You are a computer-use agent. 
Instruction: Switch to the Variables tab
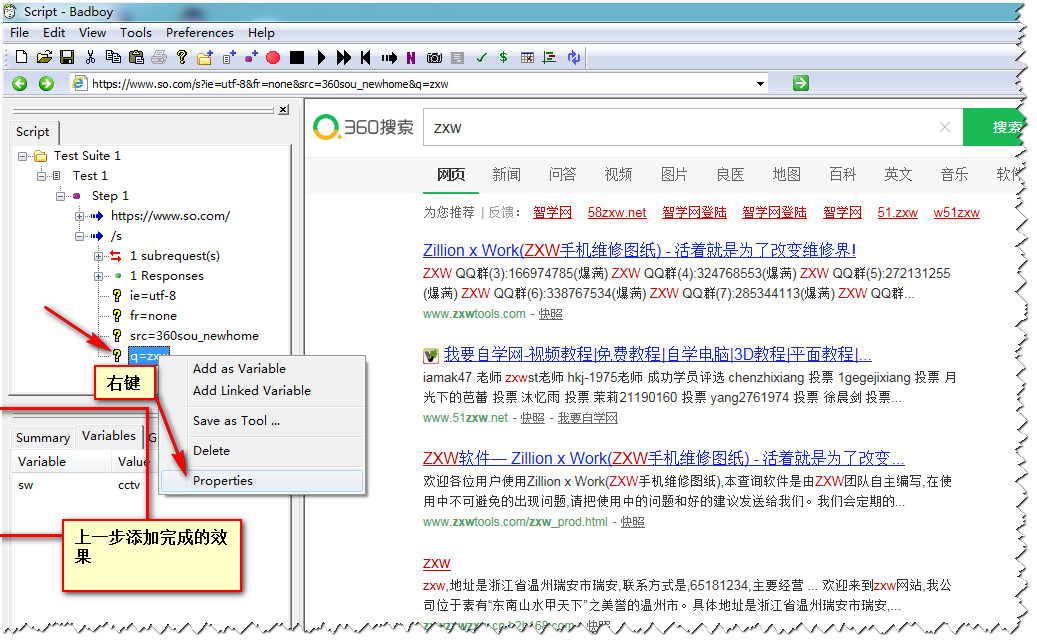(109, 436)
